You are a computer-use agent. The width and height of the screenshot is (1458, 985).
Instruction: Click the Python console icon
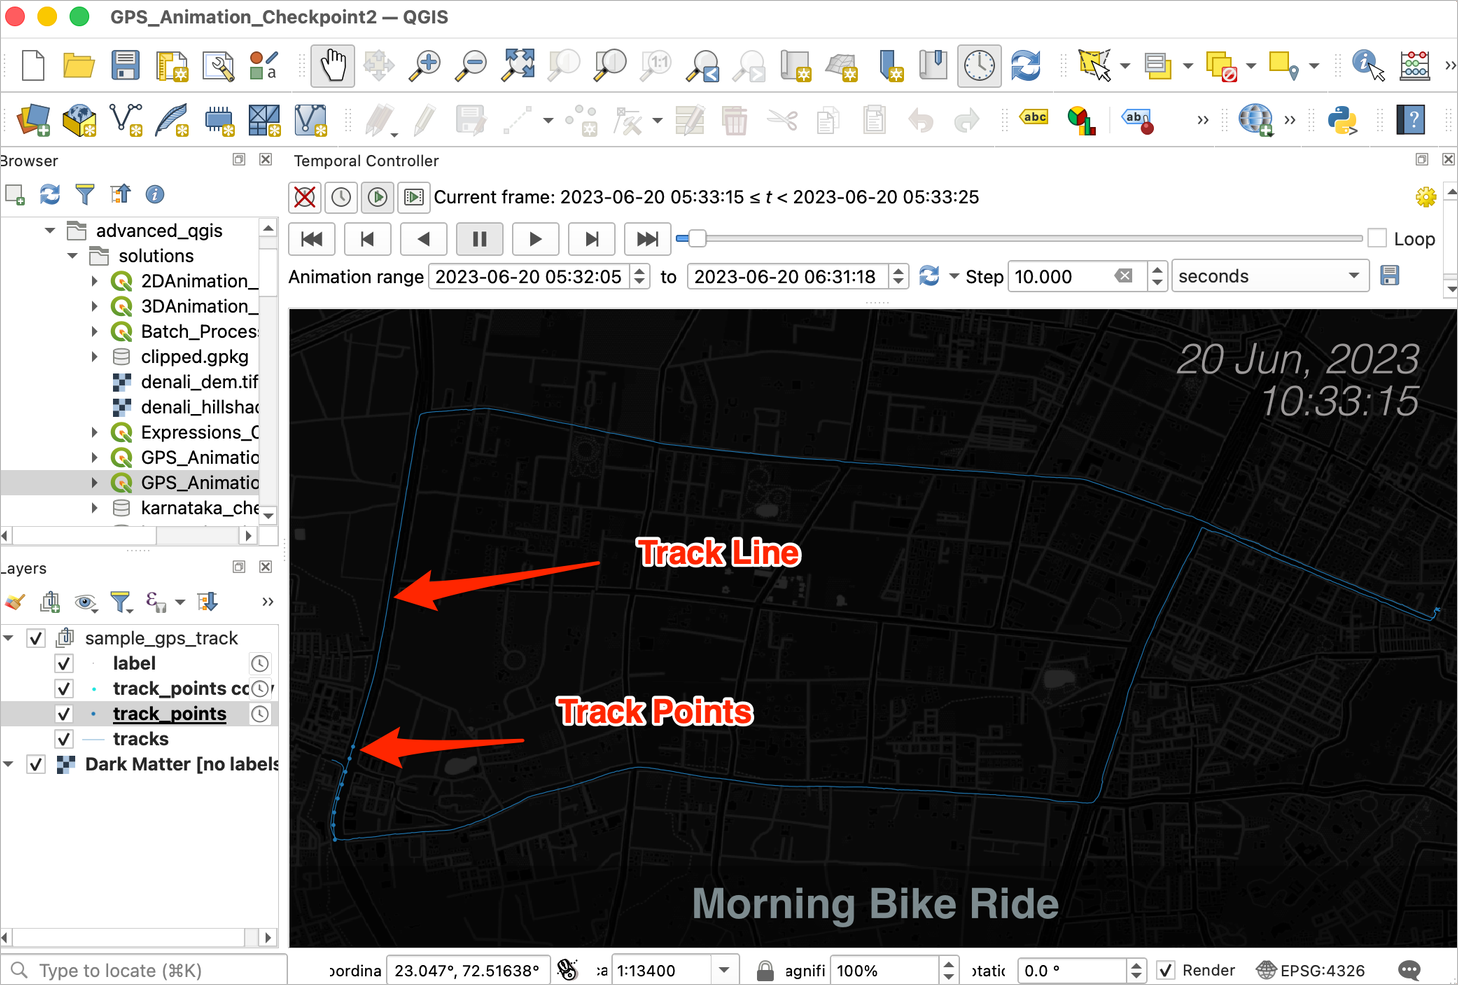(x=1342, y=120)
